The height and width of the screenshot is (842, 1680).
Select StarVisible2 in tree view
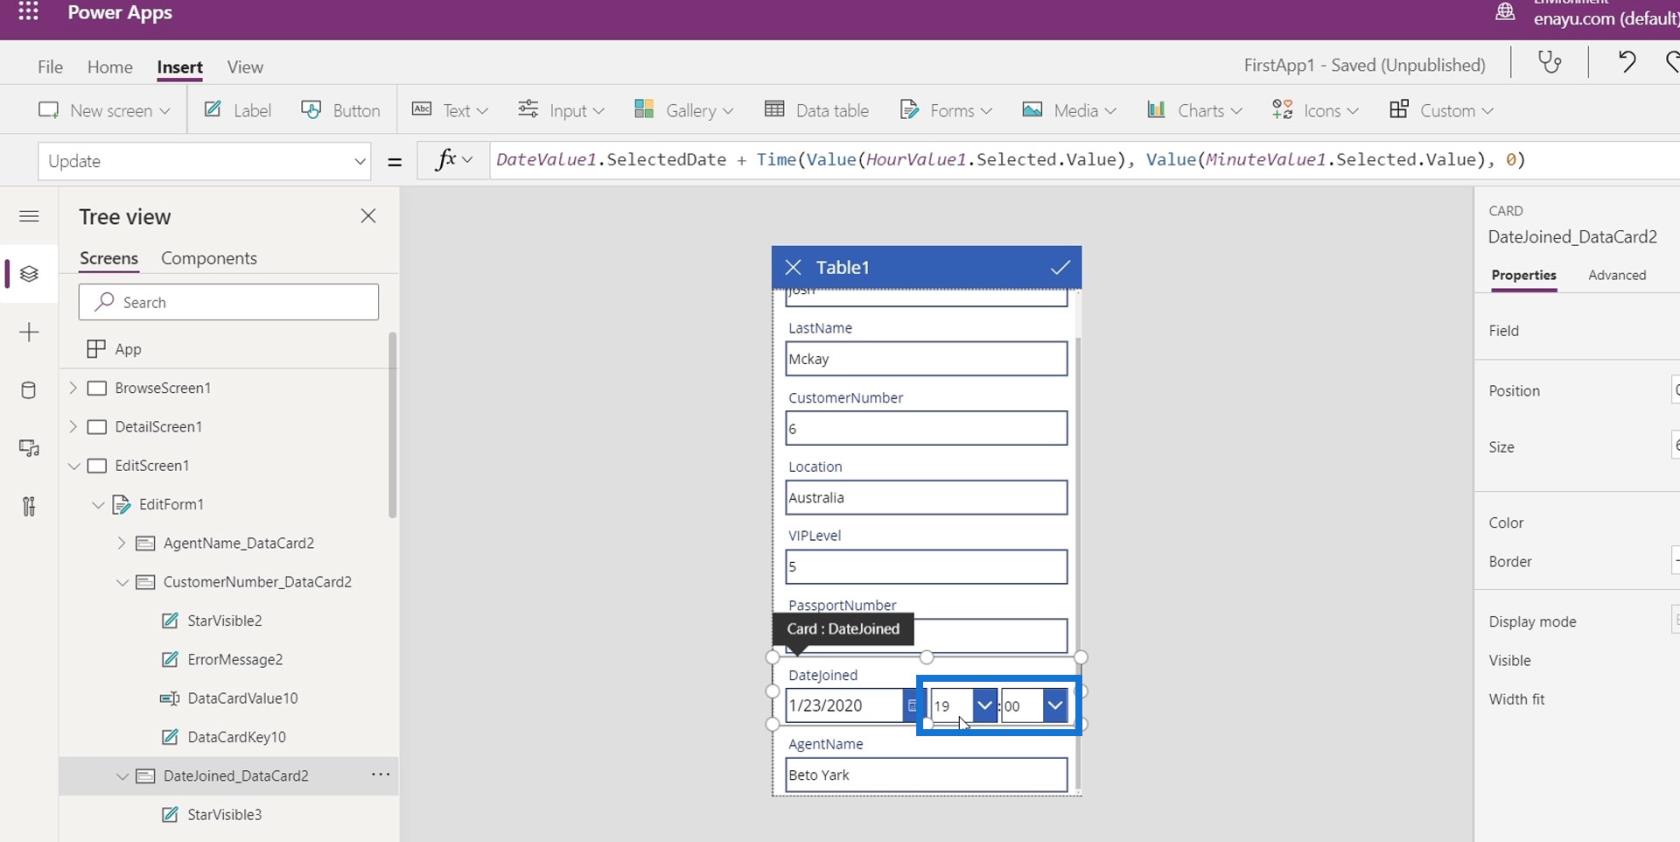[224, 621]
